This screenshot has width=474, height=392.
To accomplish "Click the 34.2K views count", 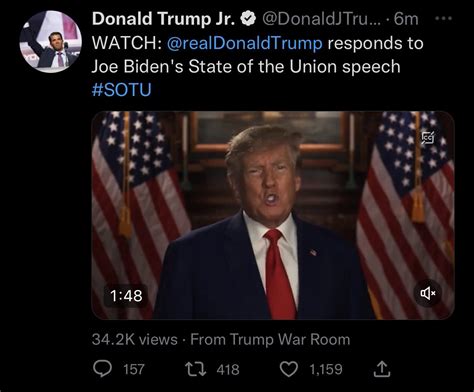I will (x=135, y=340).
